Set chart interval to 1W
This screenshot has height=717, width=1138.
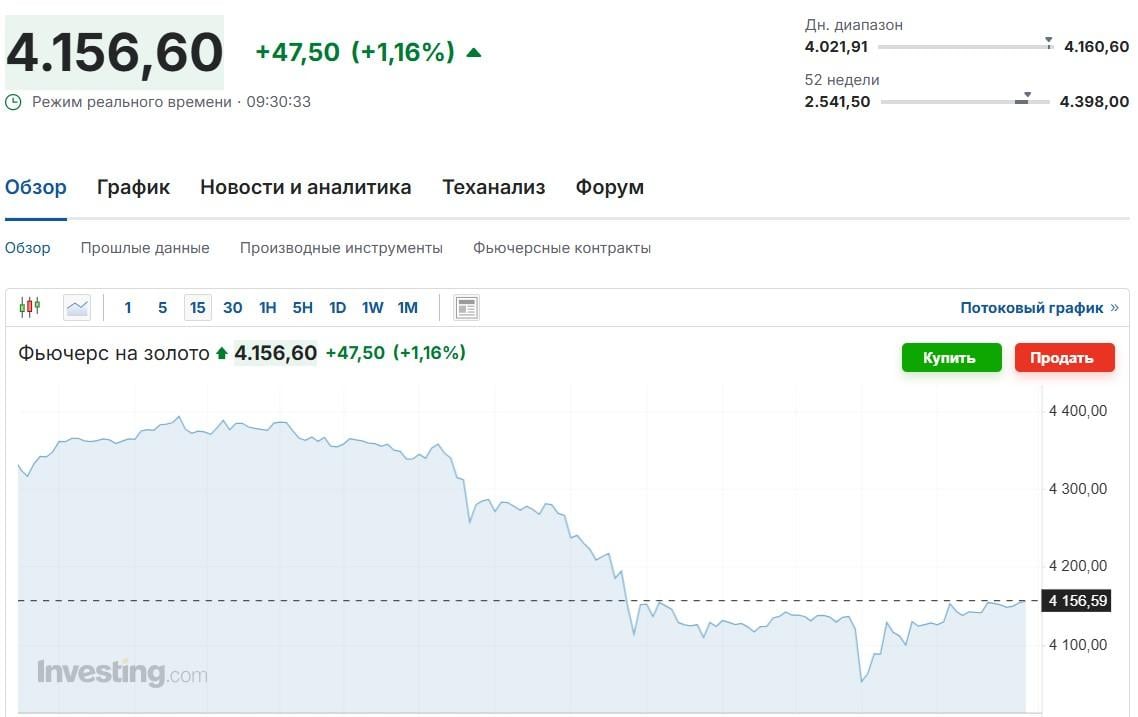372,307
